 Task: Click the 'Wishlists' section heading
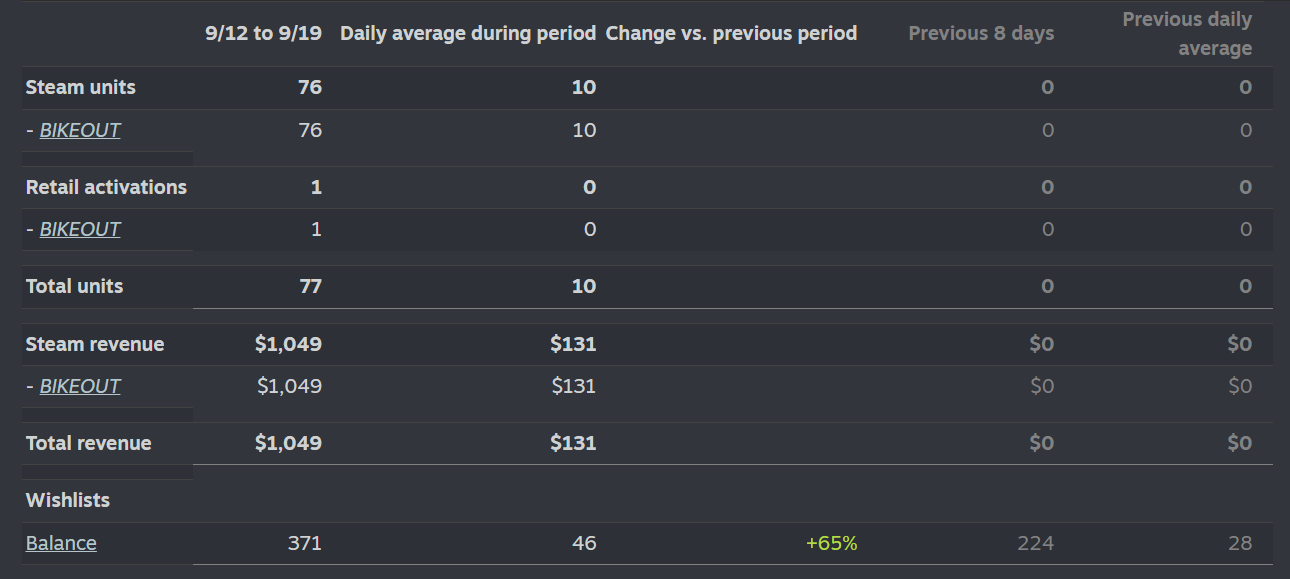click(68, 500)
